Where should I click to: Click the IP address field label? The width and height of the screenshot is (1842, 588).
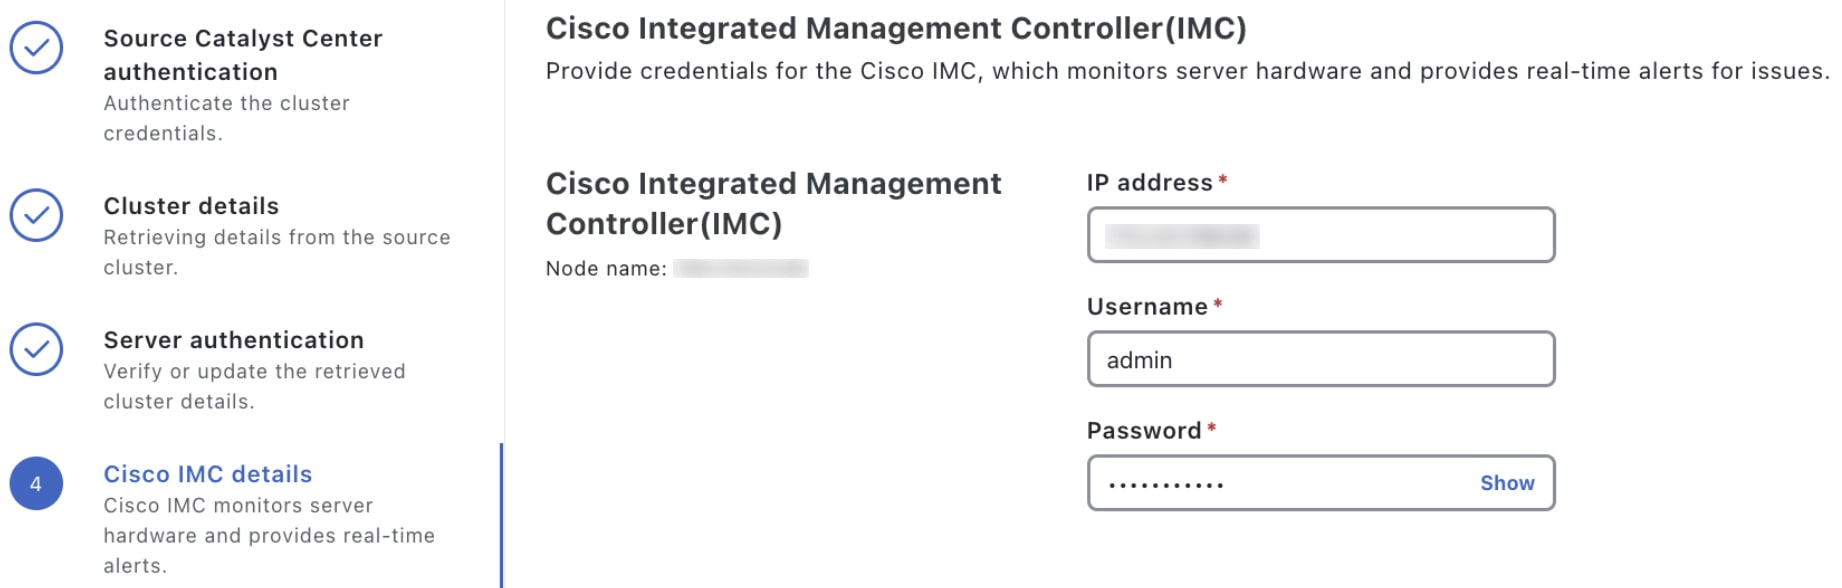(x=1149, y=183)
